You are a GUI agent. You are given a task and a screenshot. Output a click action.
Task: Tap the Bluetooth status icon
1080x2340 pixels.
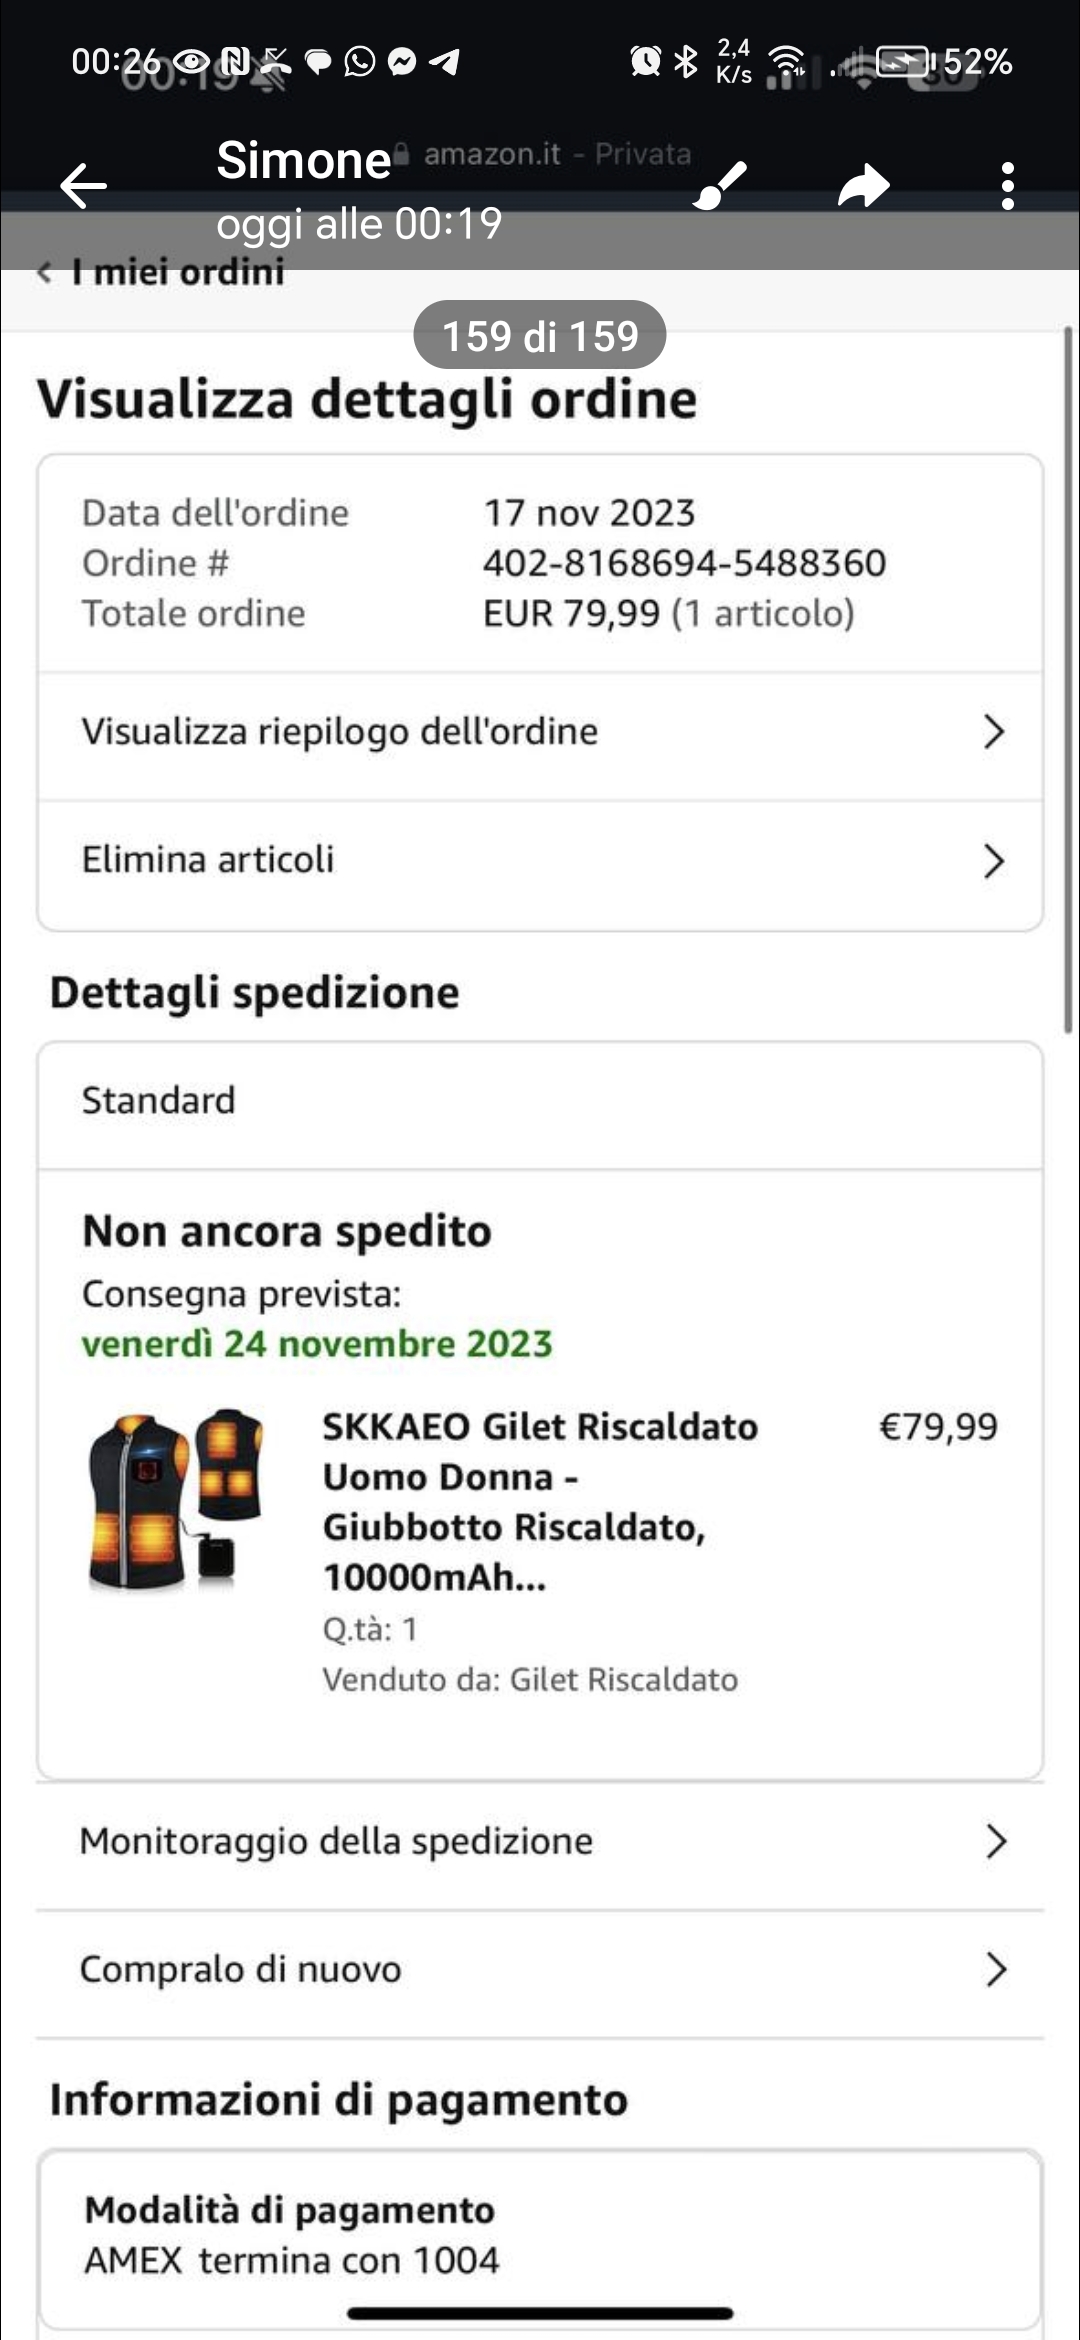[x=685, y=62]
